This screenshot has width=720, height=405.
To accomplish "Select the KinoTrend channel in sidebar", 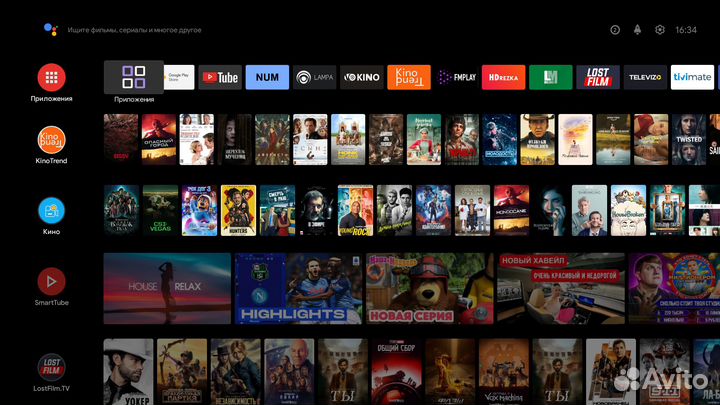I will (51, 139).
